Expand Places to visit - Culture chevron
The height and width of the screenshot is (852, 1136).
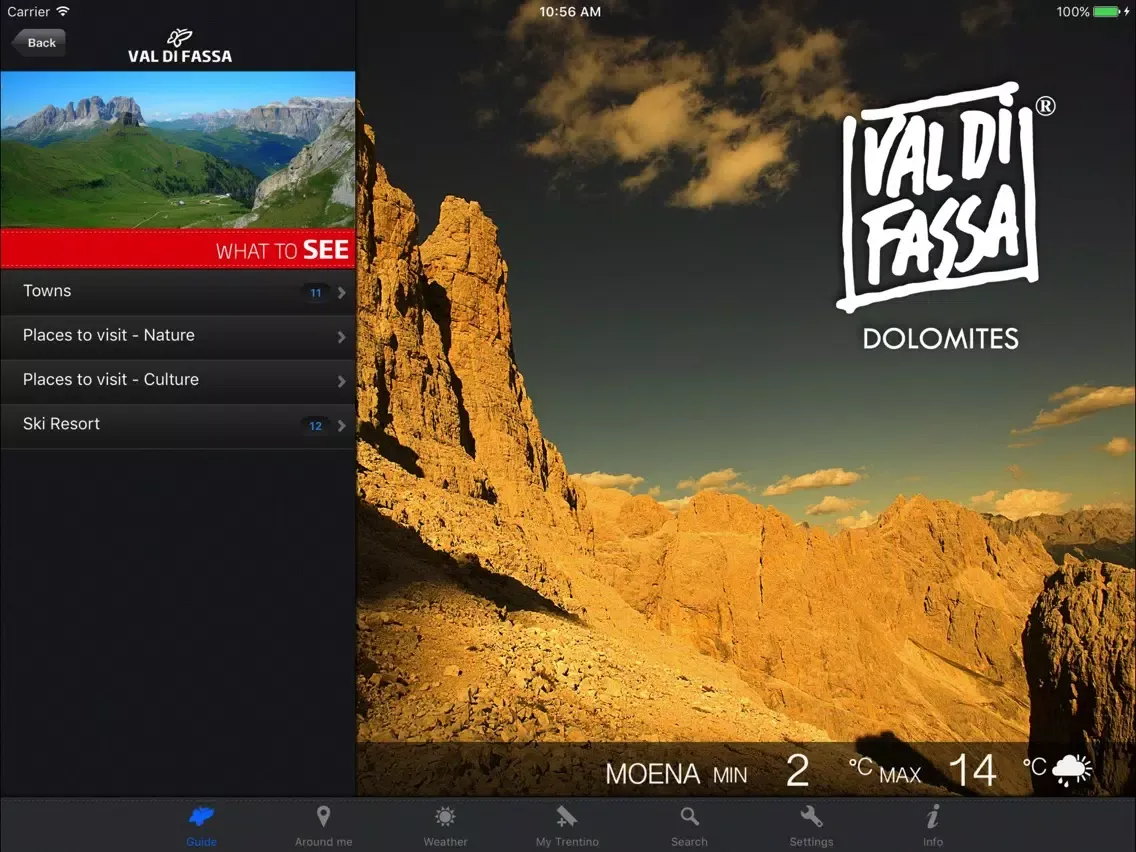click(341, 381)
